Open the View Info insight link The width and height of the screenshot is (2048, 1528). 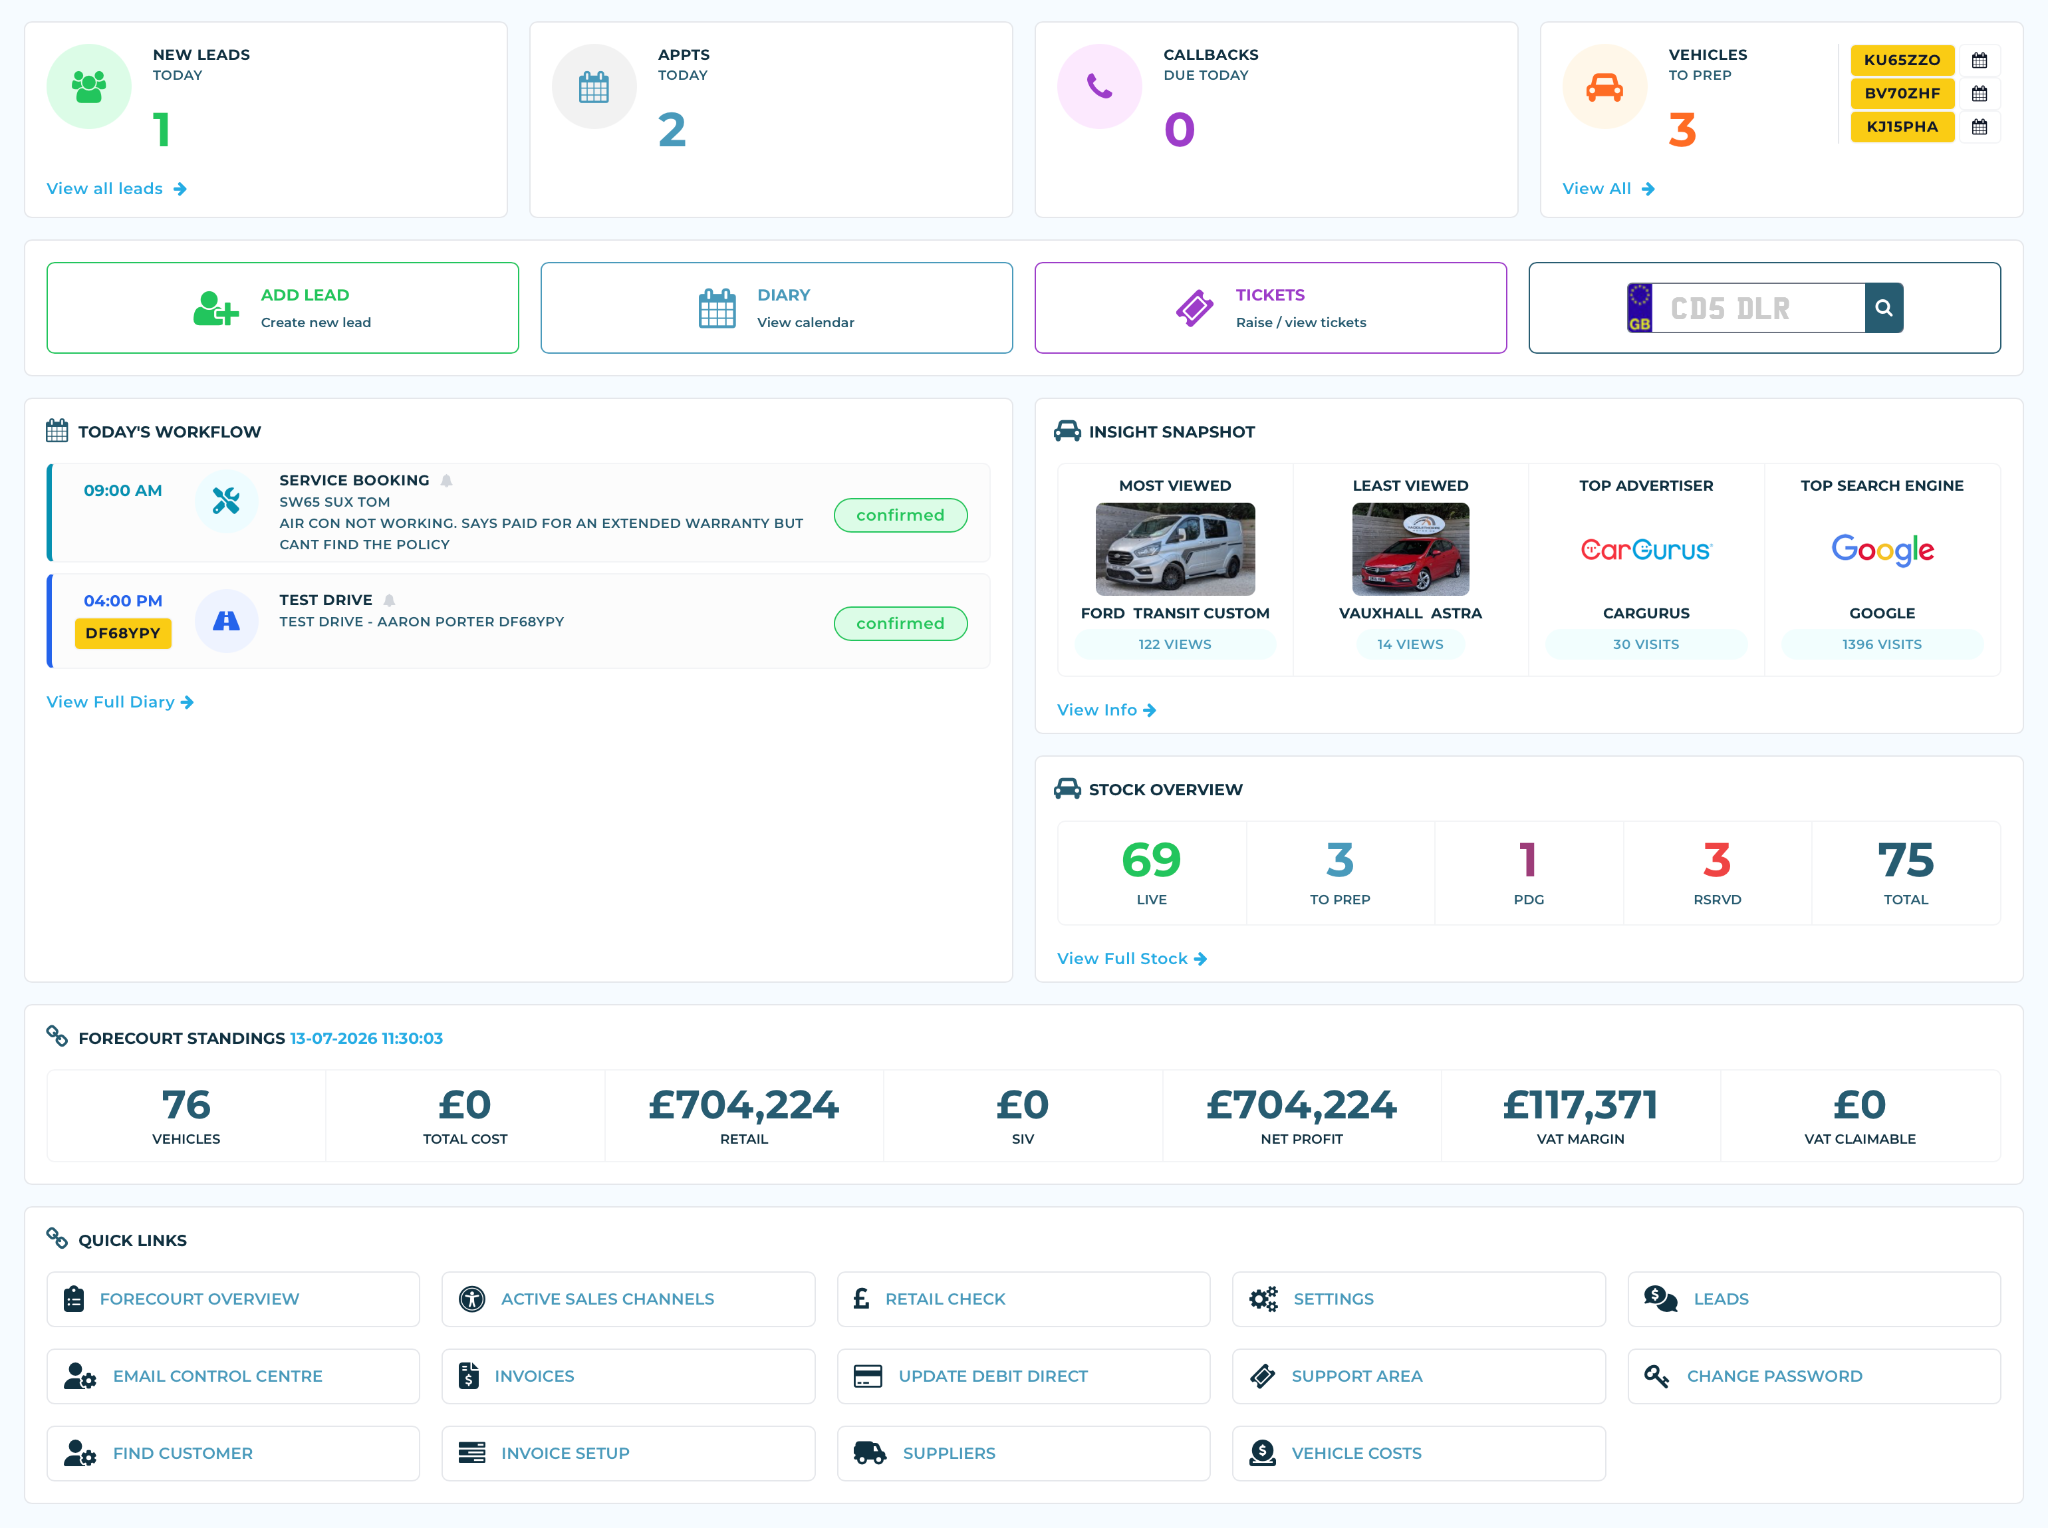pos(1107,710)
